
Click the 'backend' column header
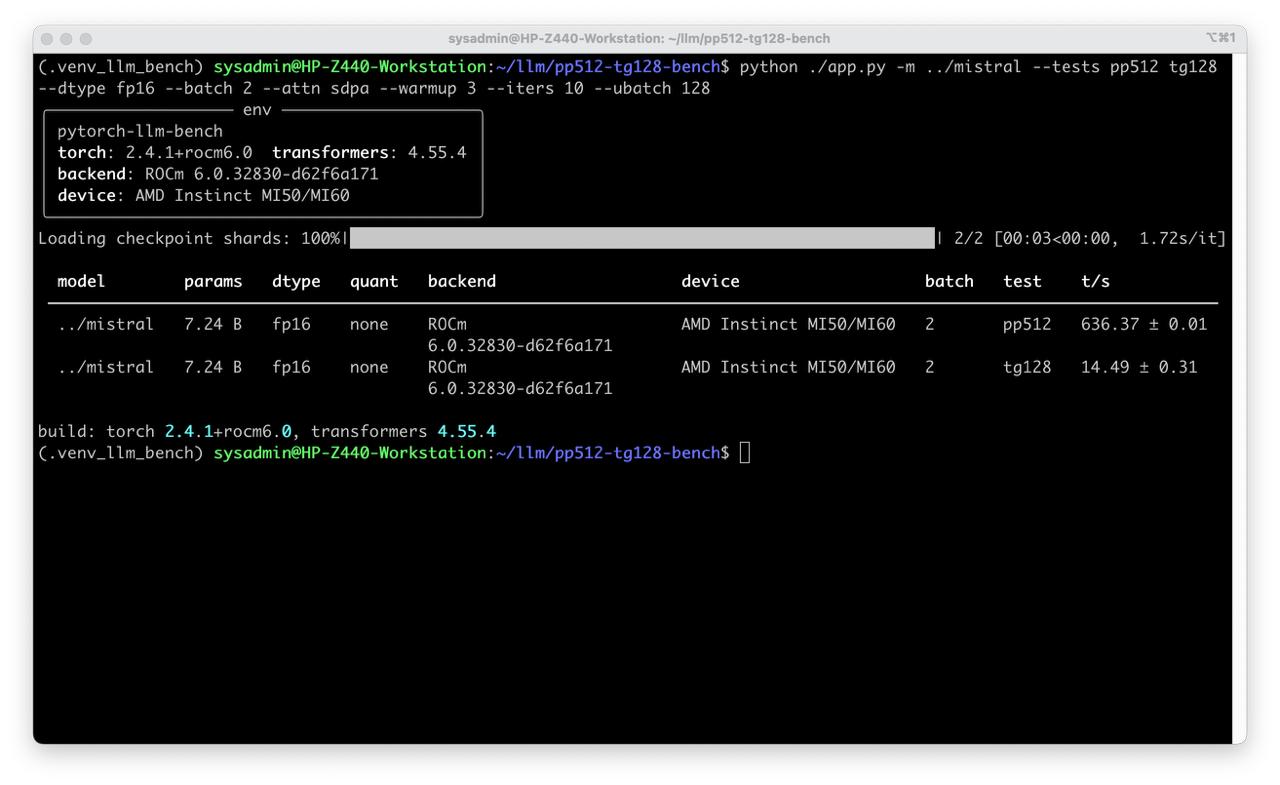tap(462, 281)
